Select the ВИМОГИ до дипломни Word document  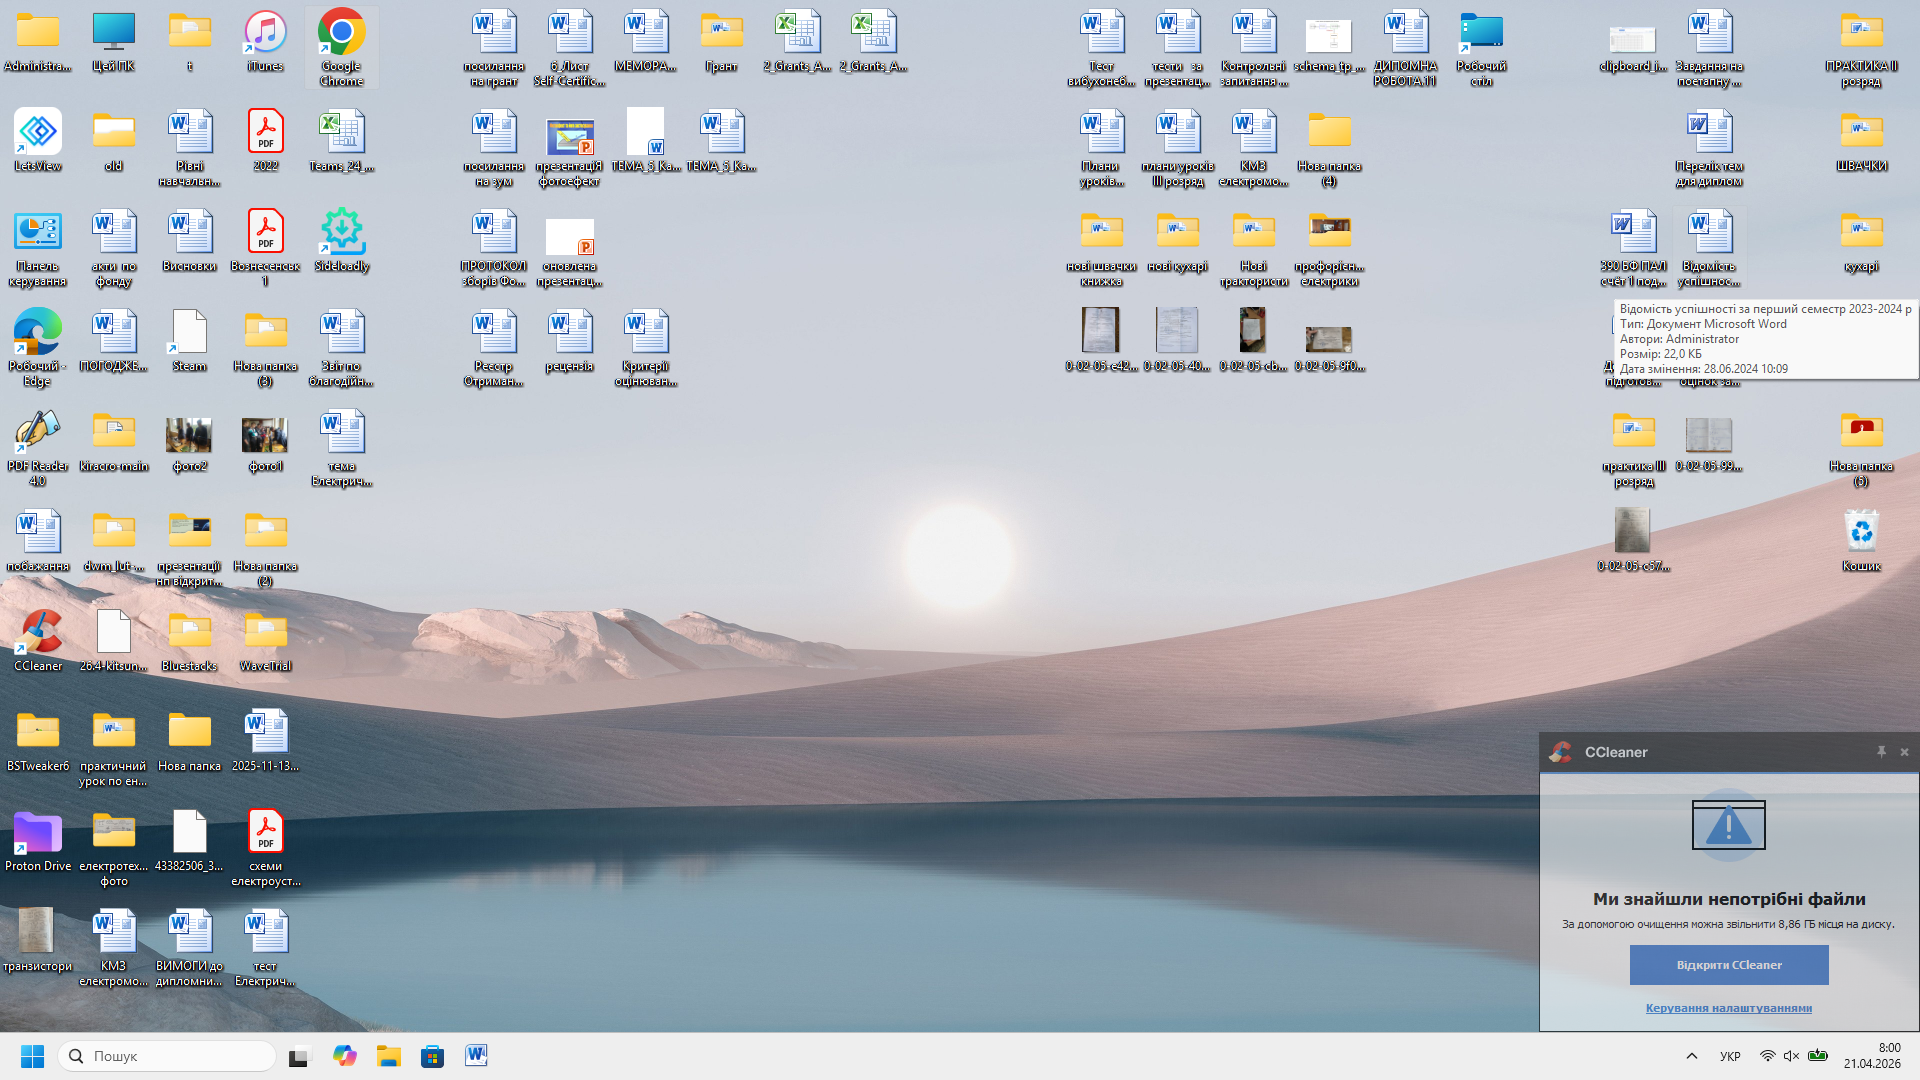click(x=189, y=947)
